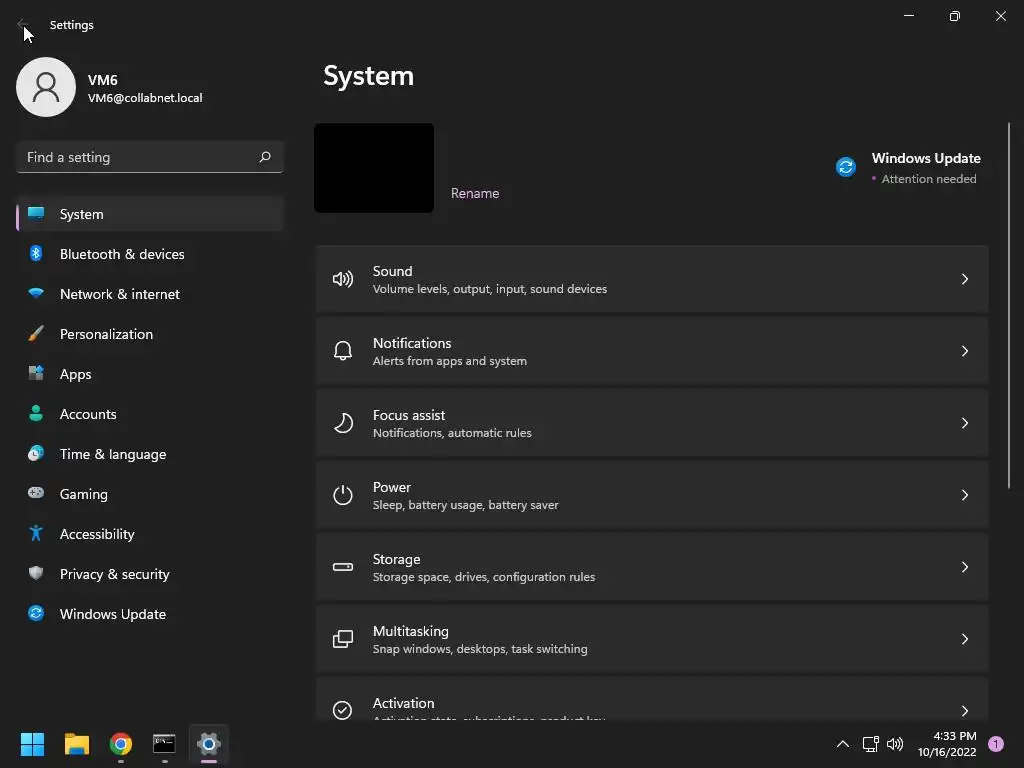Expand Activation settings chevron

[965, 711]
